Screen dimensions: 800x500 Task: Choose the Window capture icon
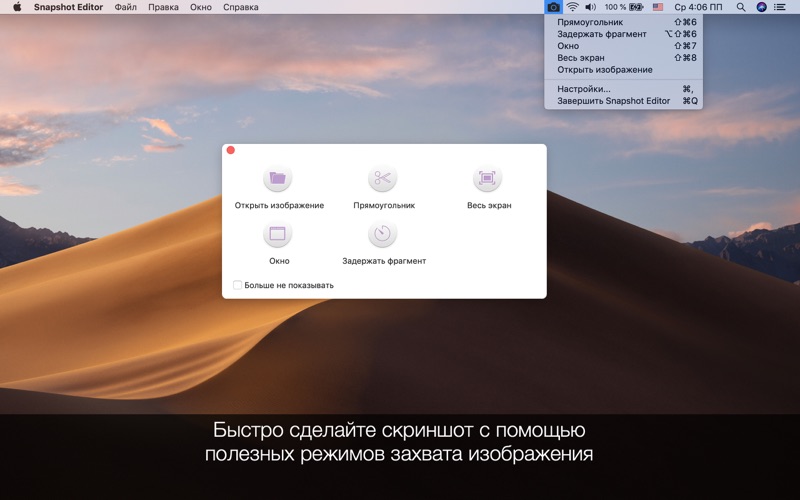tap(278, 234)
